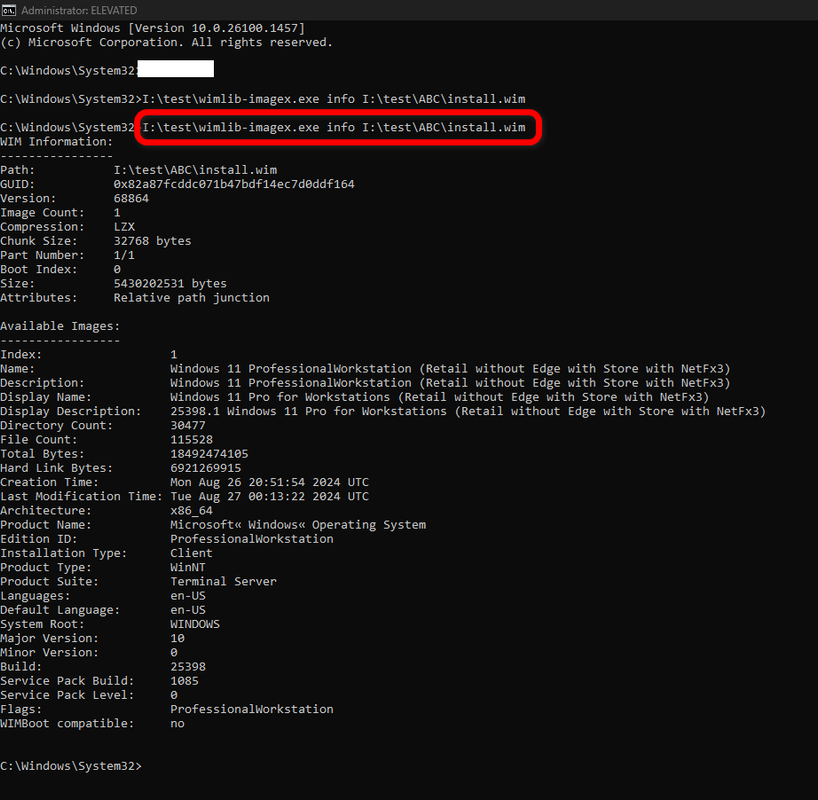Click the Image Count value 1

(x=117, y=212)
